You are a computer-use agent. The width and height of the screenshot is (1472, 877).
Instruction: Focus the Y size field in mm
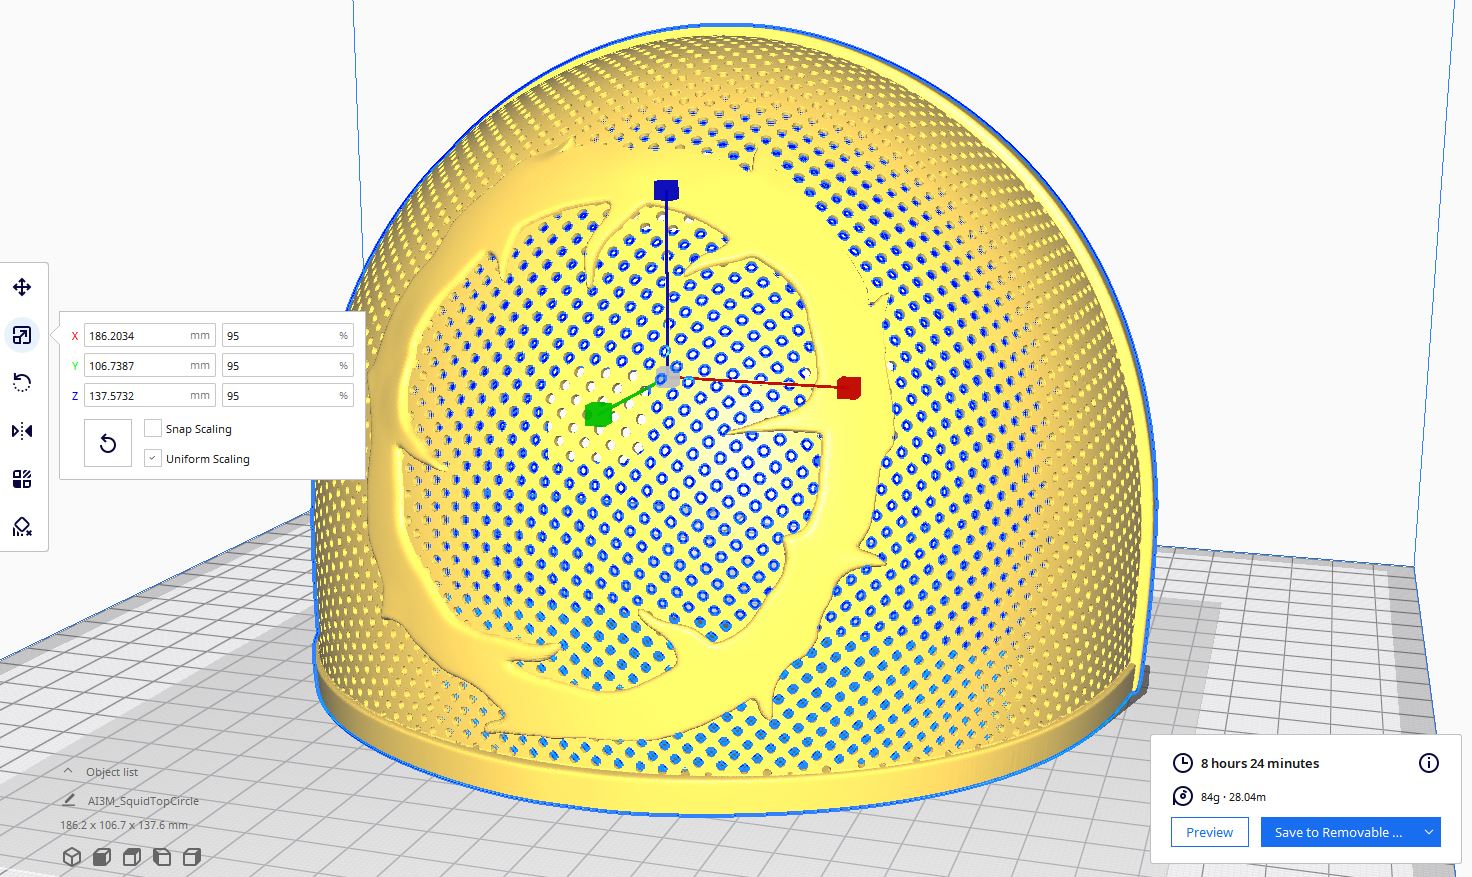click(150, 366)
